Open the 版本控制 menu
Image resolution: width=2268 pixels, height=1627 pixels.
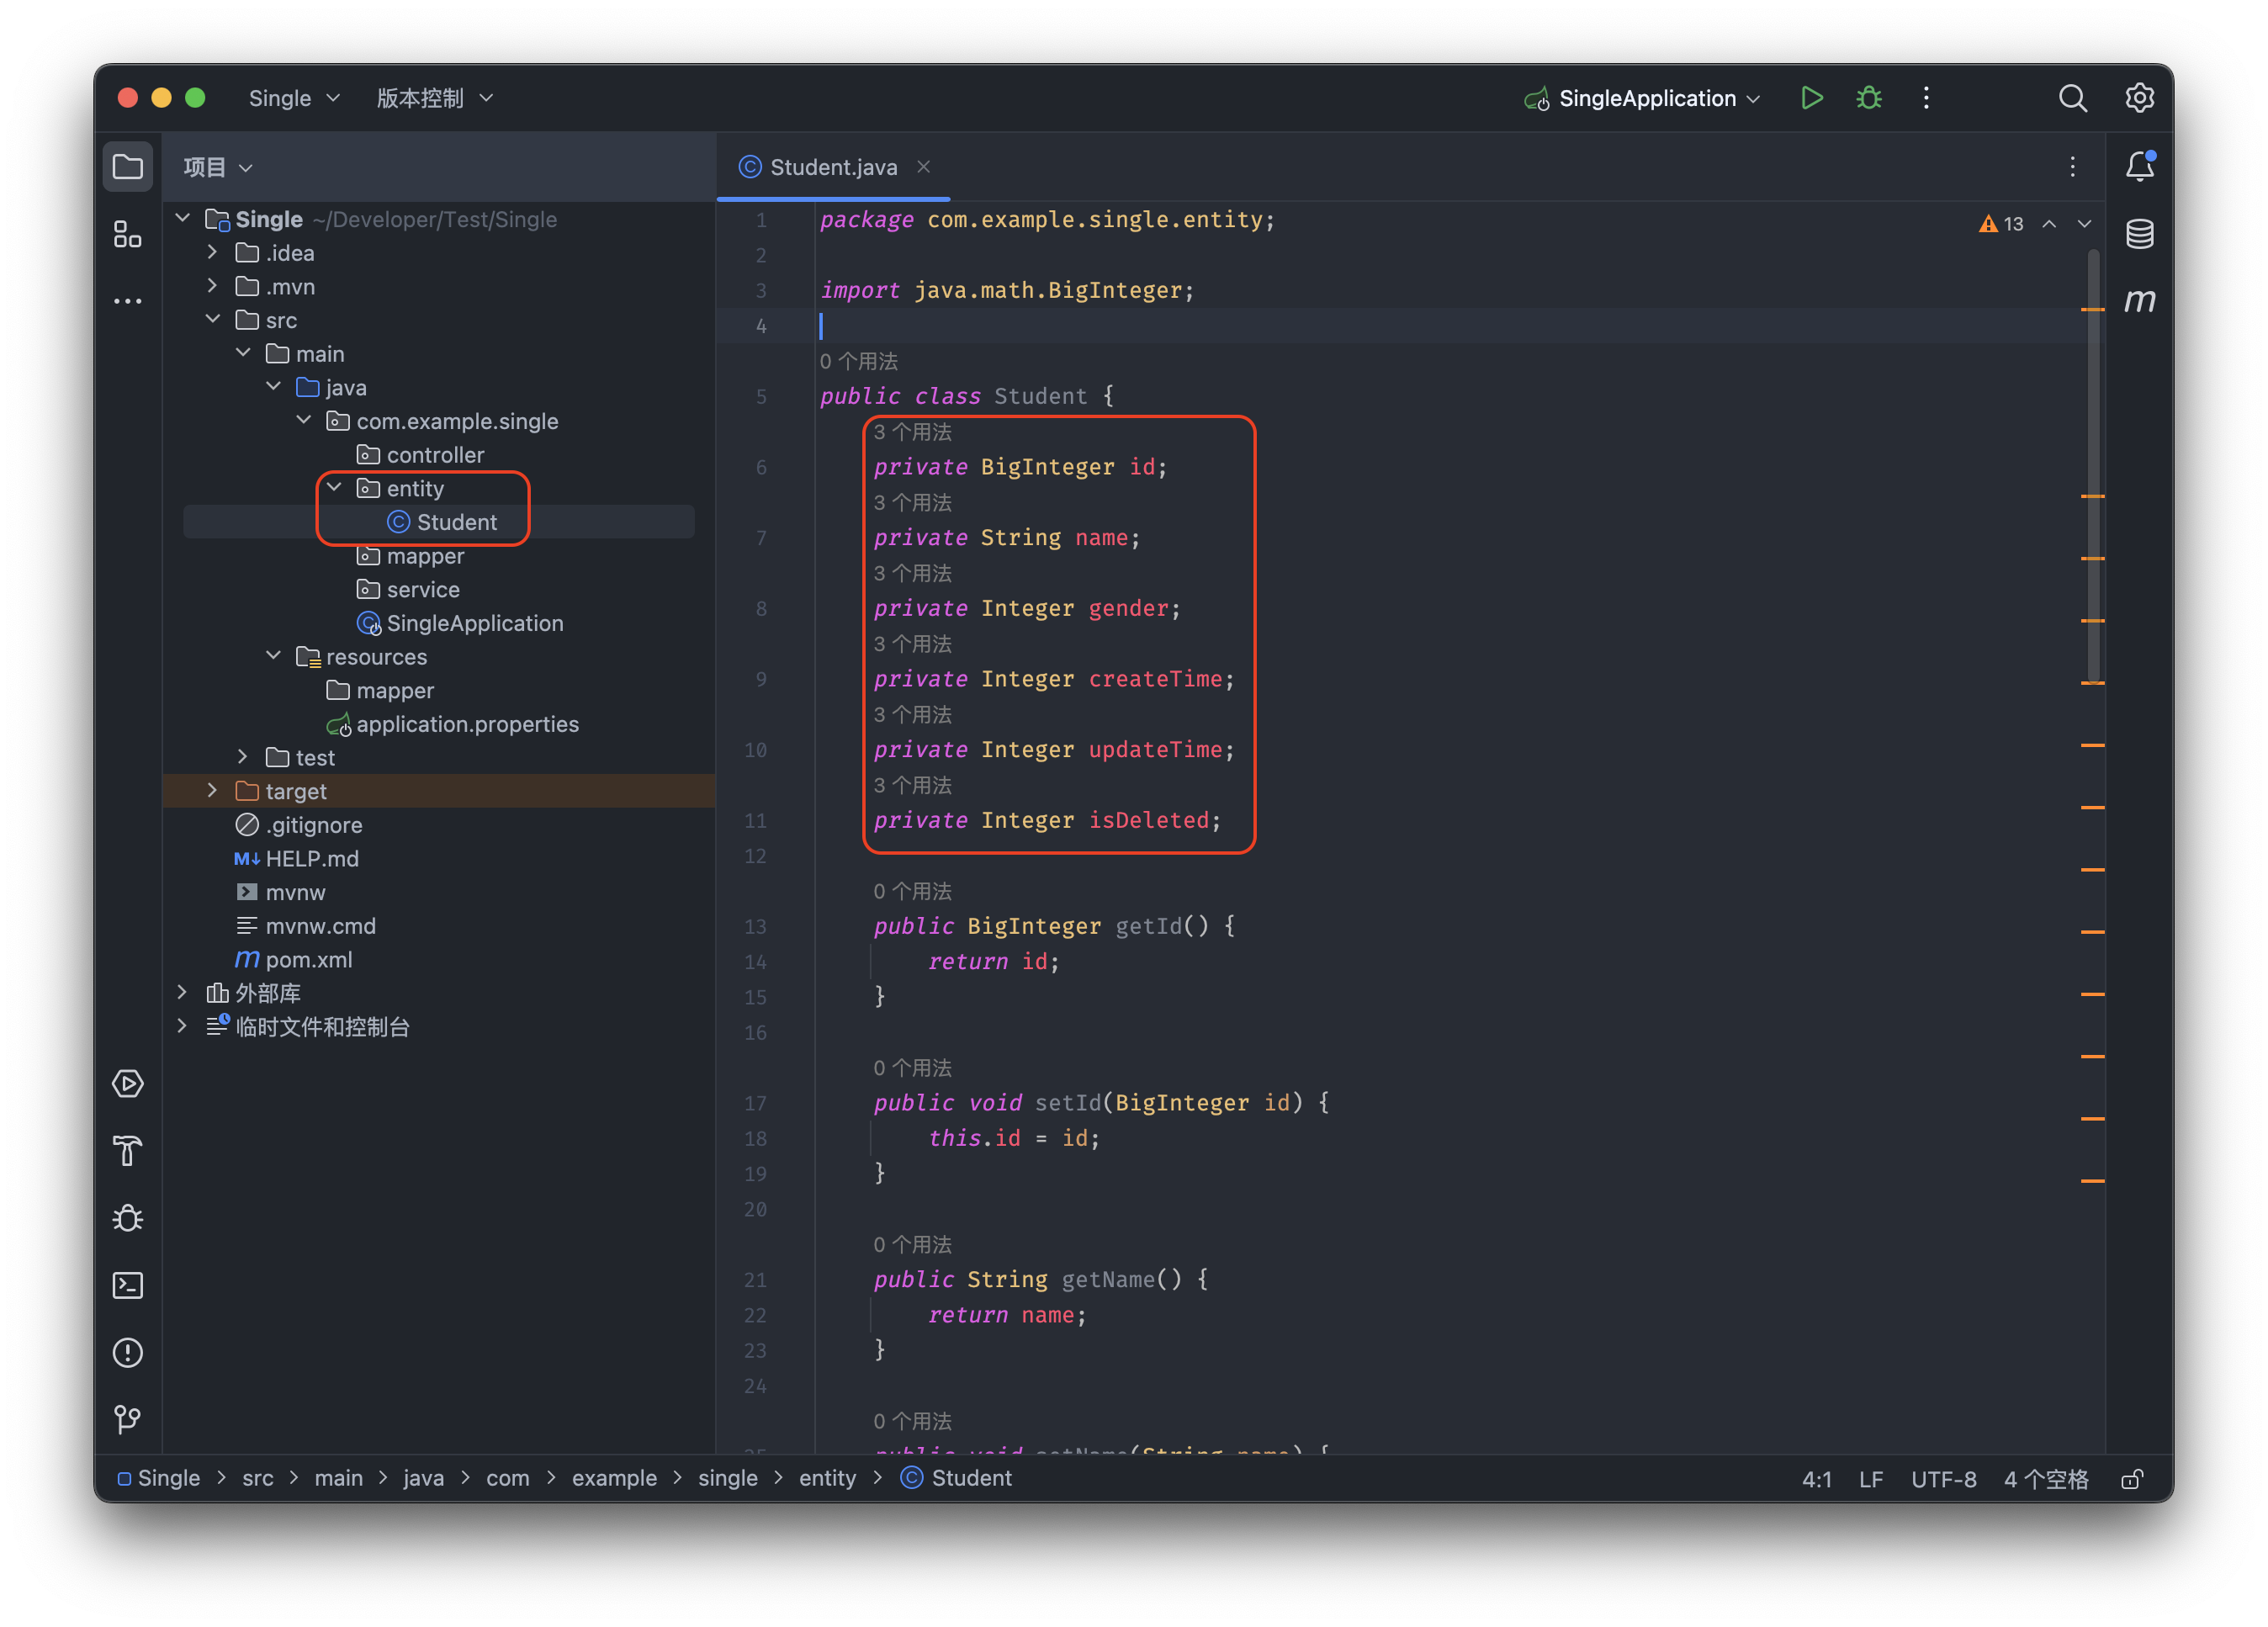point(434,98)
